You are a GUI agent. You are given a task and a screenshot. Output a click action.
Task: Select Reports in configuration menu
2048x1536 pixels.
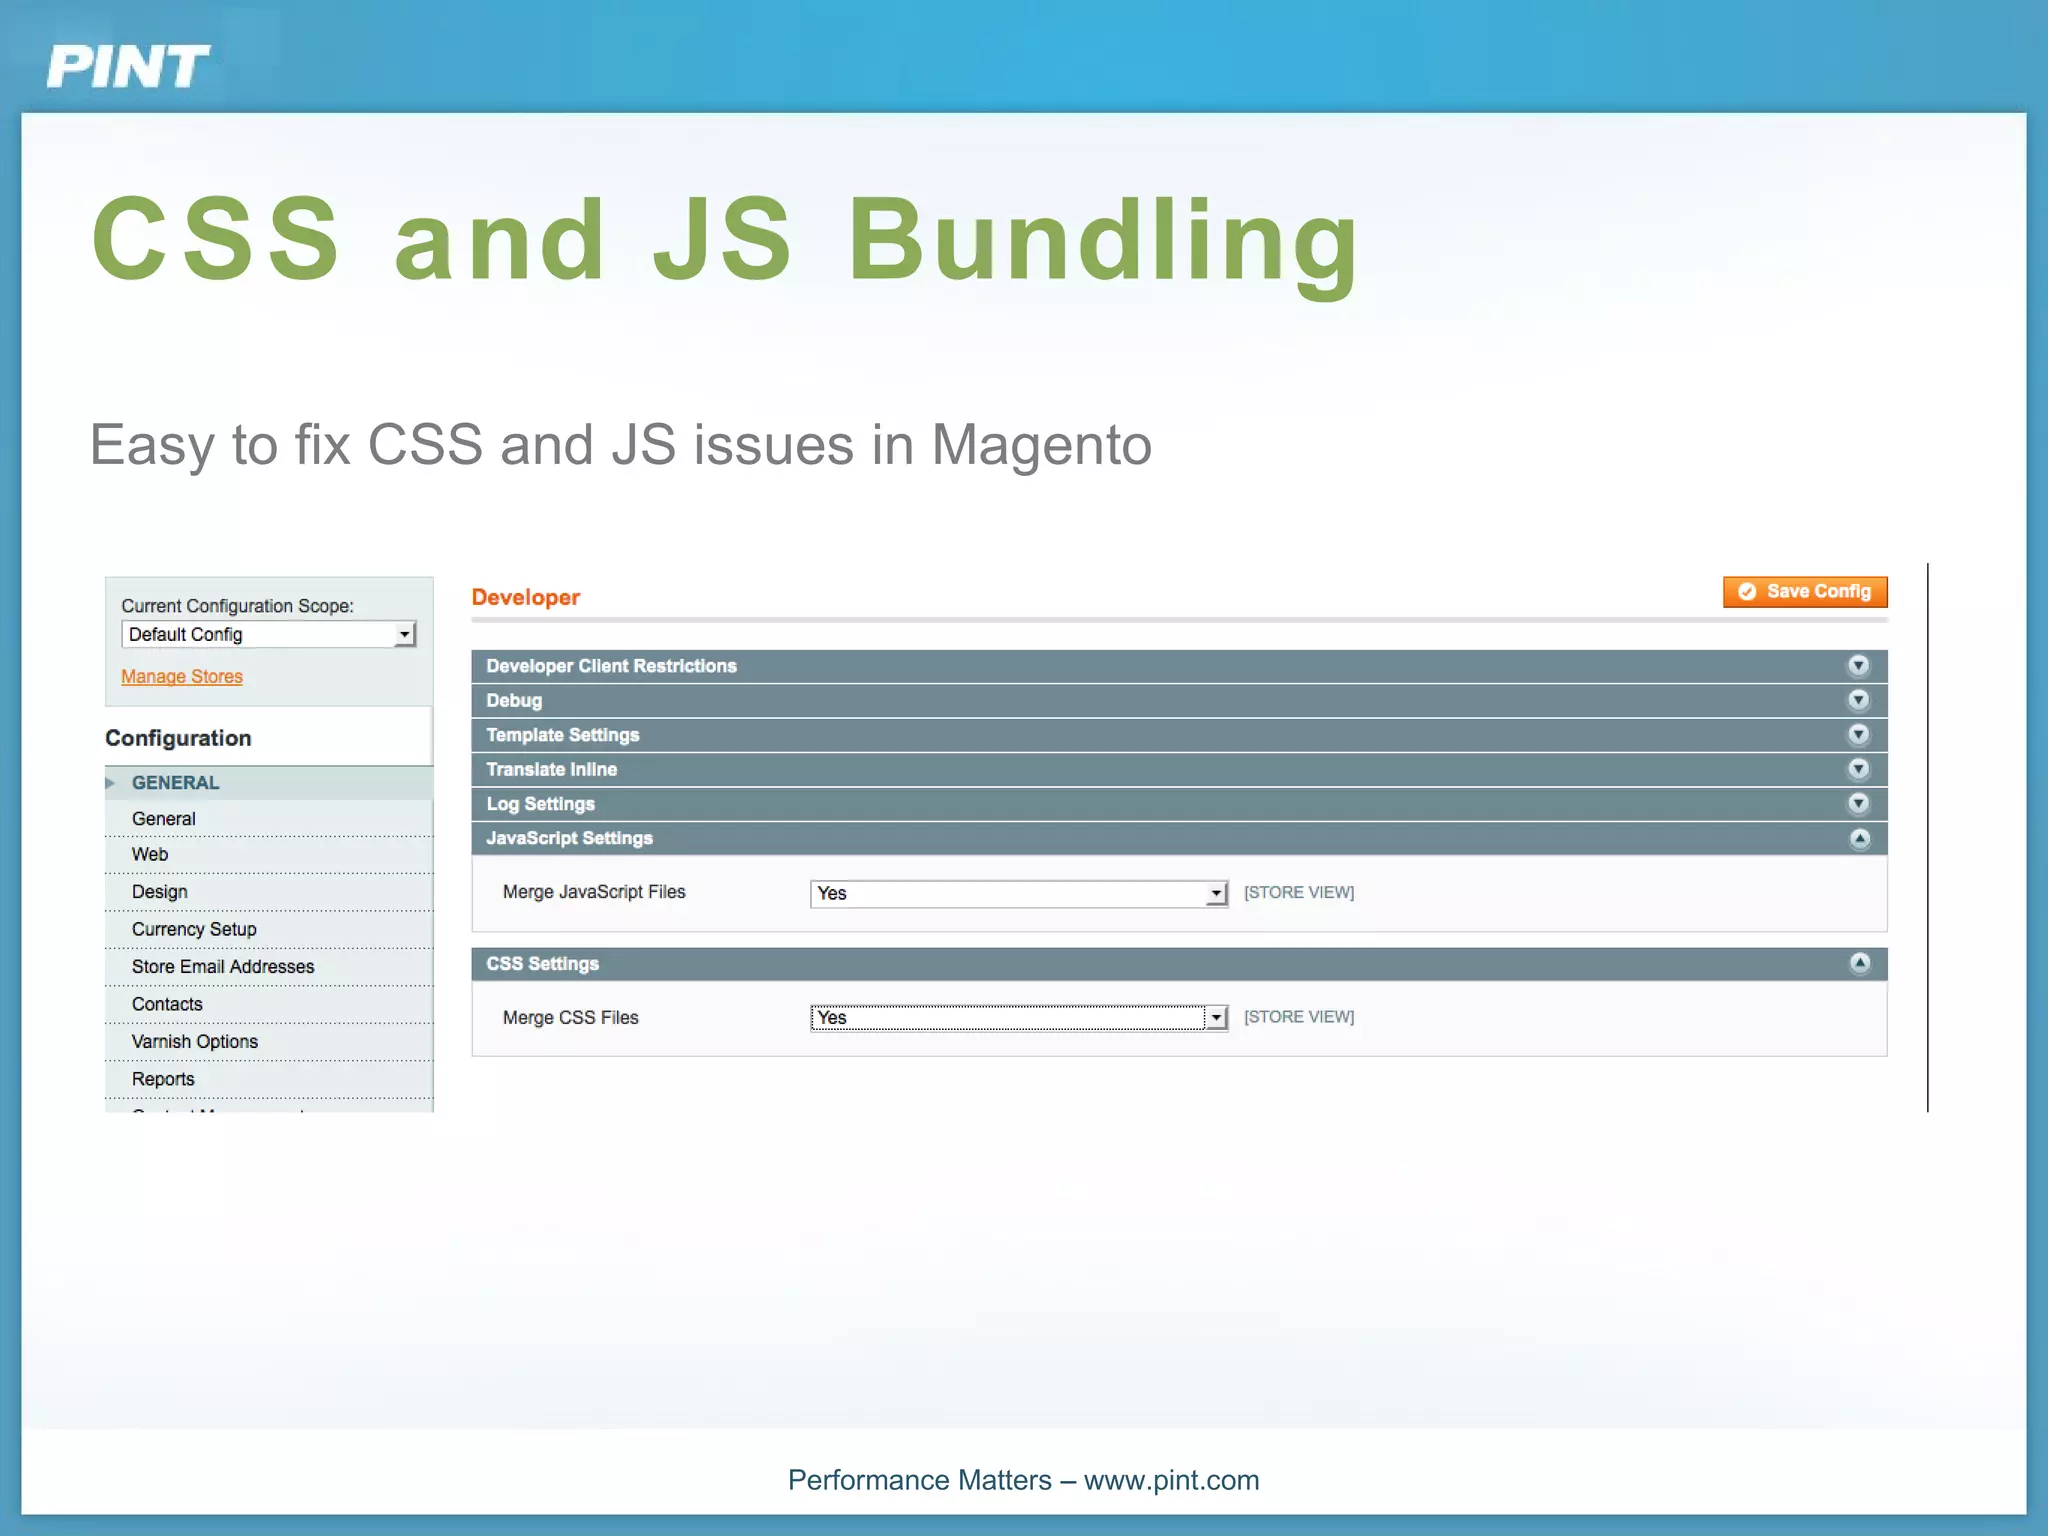(x=268, y=1080)
